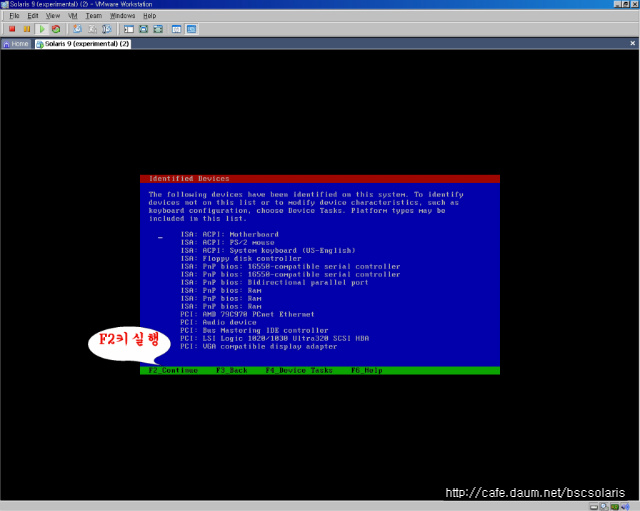Open the Windows menu
Screen dimensions: 640x511
[x=122, y=16]
